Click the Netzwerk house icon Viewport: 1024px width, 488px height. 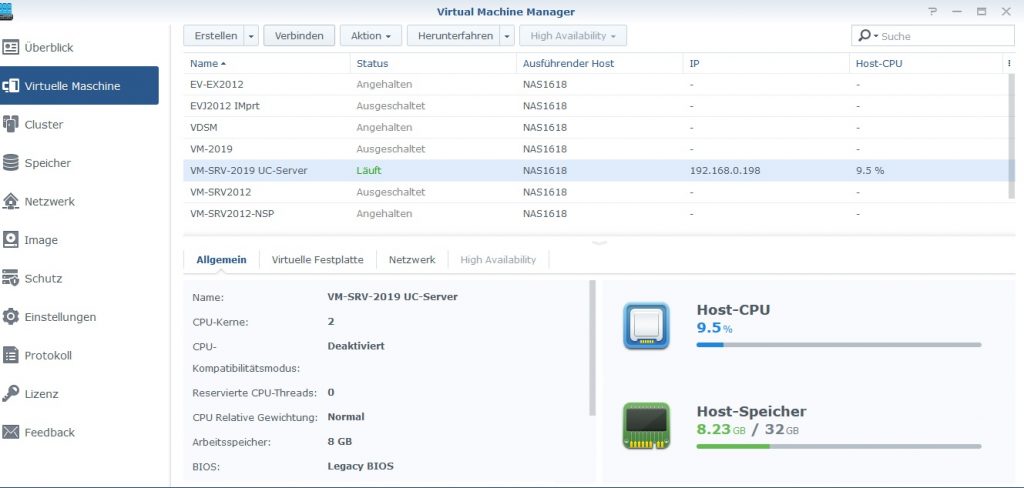point(10,201)
